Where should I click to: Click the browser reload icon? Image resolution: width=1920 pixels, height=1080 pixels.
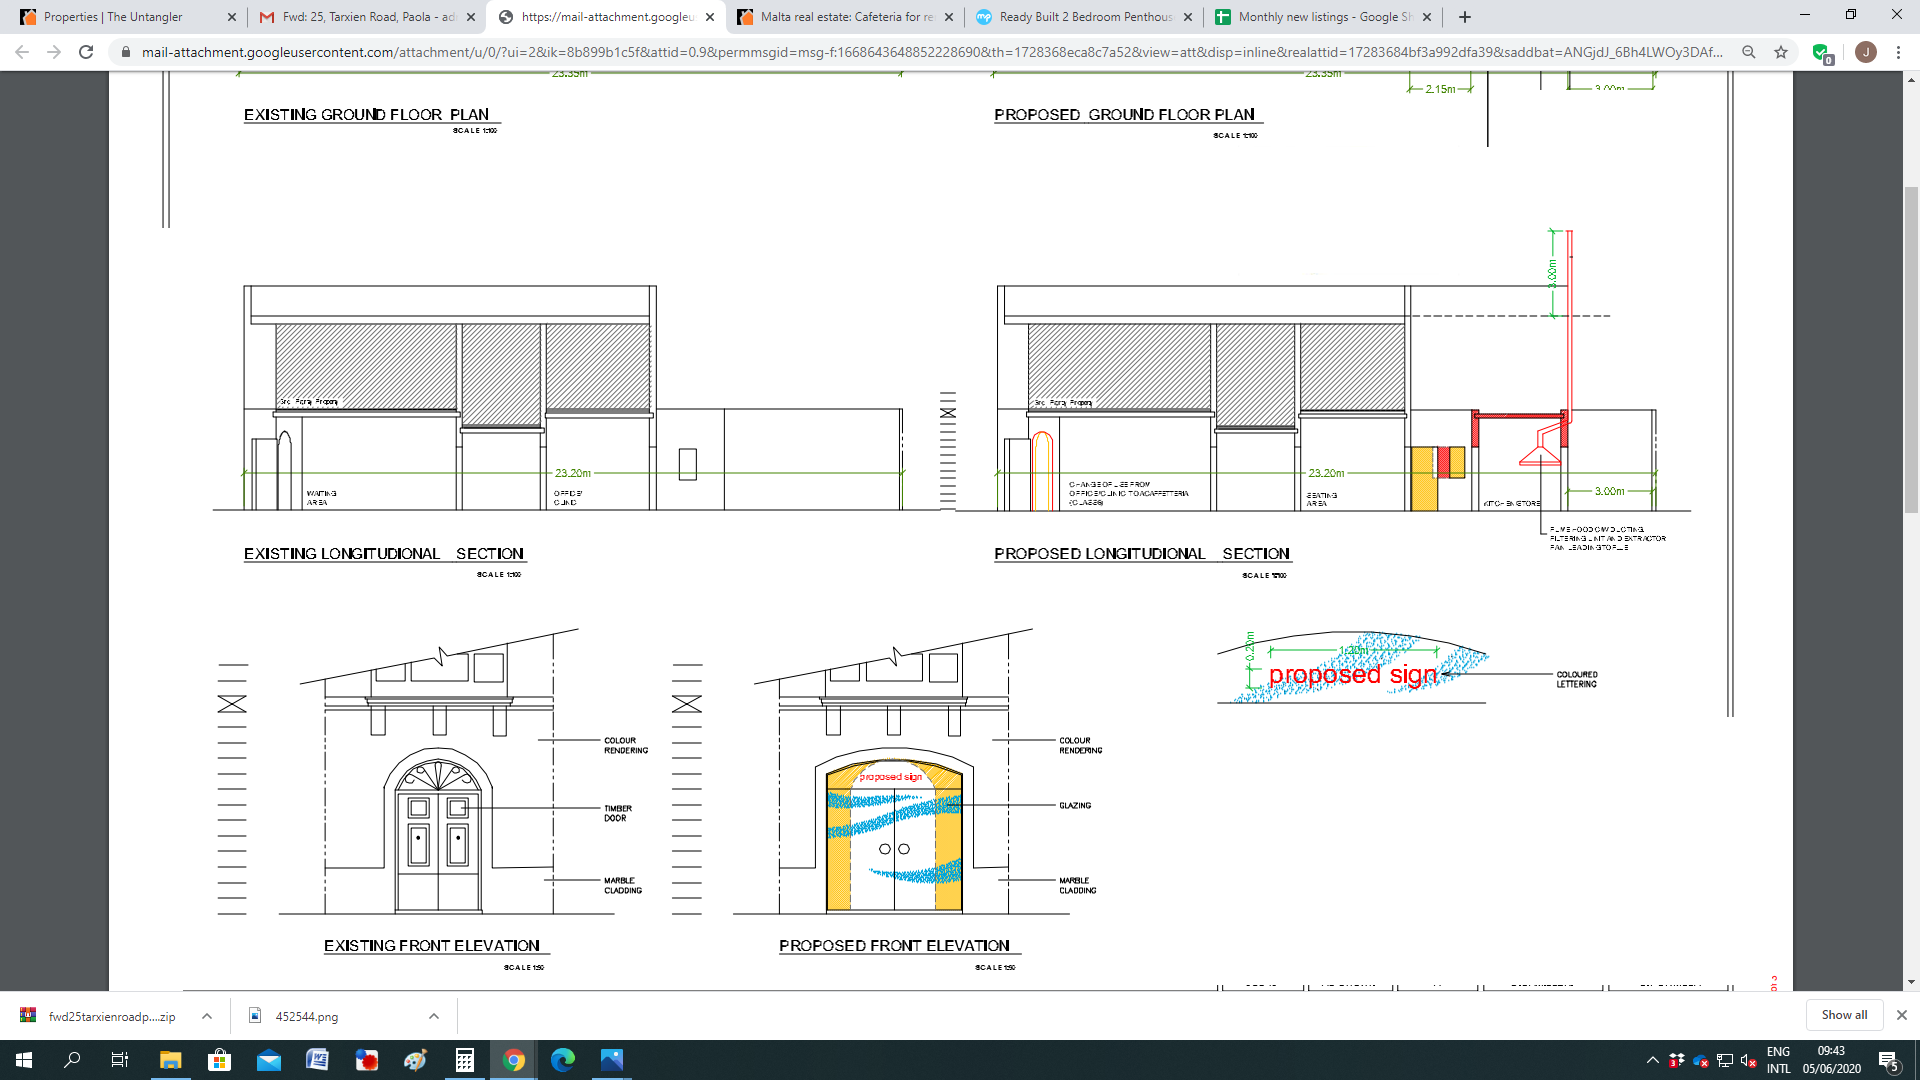coord(86,52)
